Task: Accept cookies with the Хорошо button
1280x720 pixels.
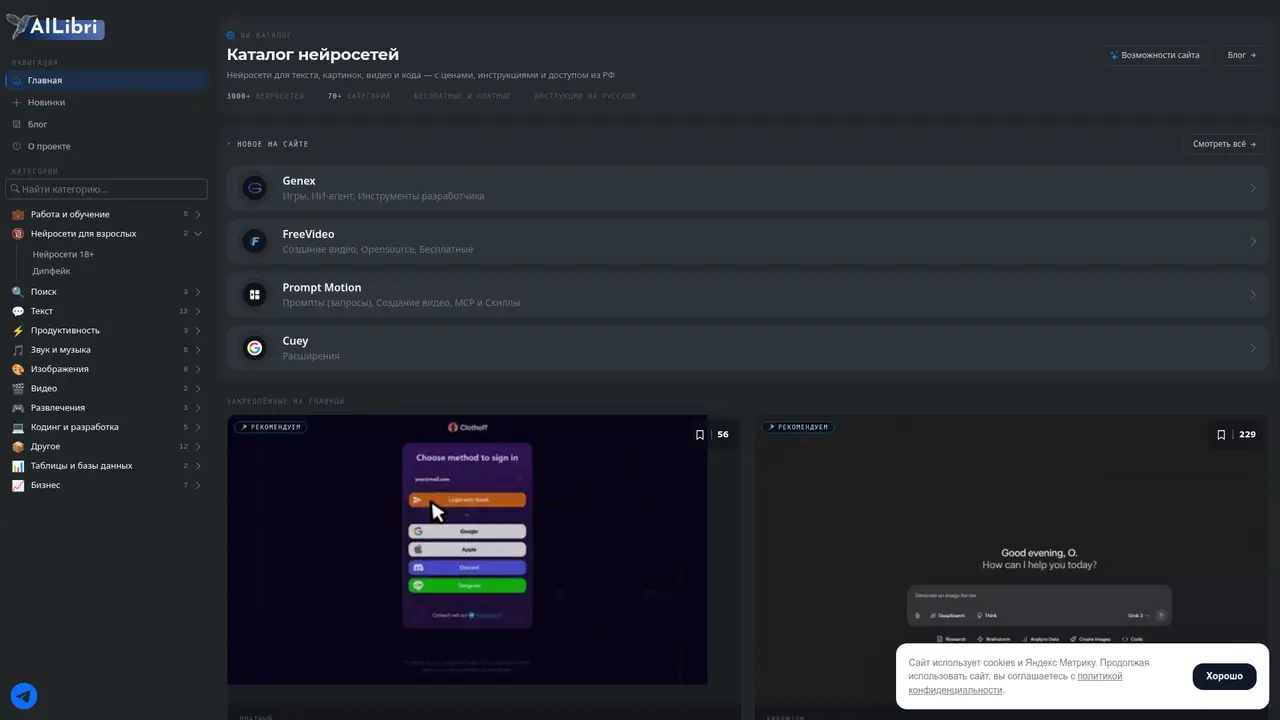Action: click(x=1224, y=676)
